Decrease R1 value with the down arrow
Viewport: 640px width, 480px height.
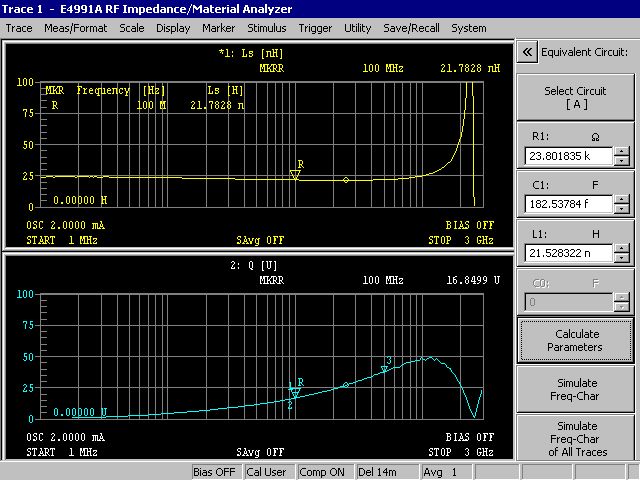(x=622, y=161)
